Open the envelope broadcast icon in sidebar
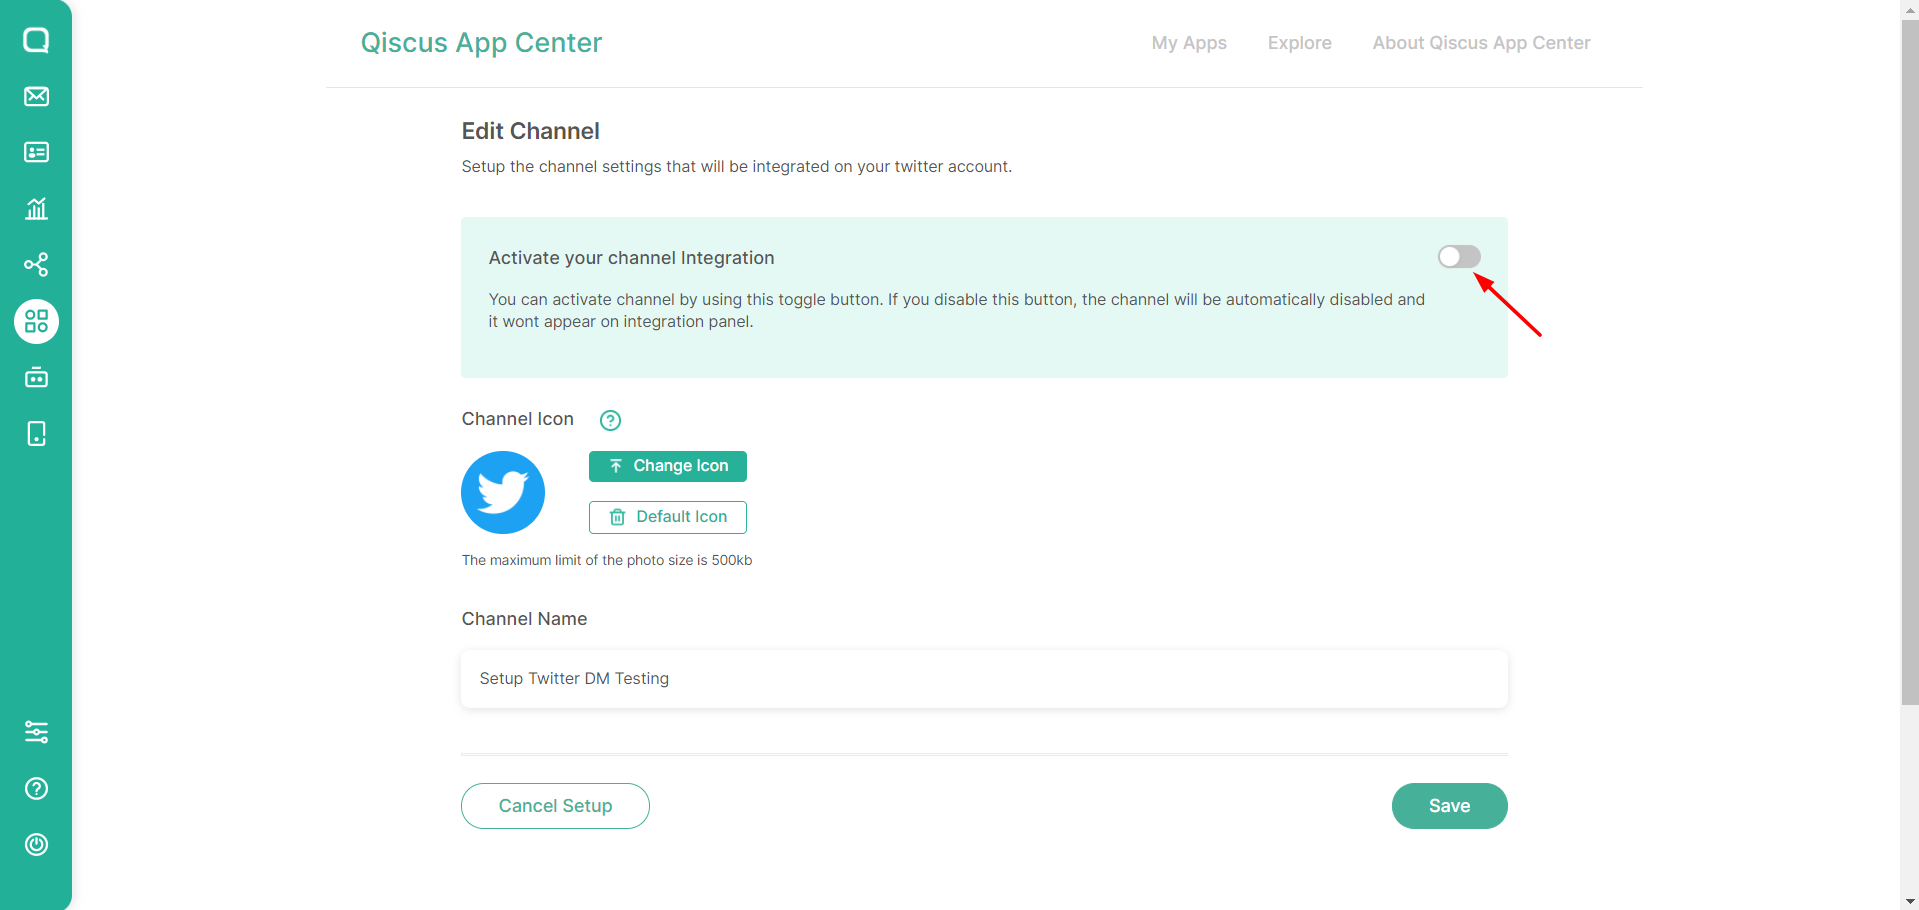Viewport: 1919px width, 910px height. pyautogui.click(x=36, y=96)
